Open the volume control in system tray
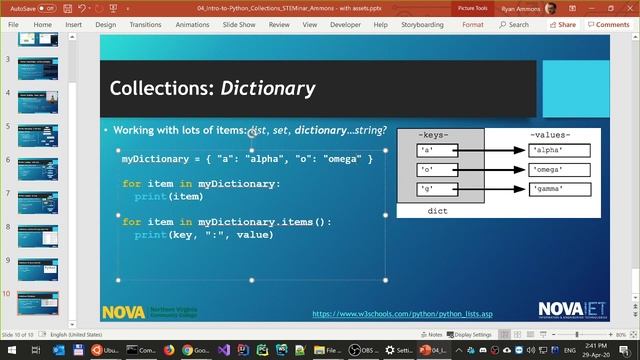 [531, 350]
